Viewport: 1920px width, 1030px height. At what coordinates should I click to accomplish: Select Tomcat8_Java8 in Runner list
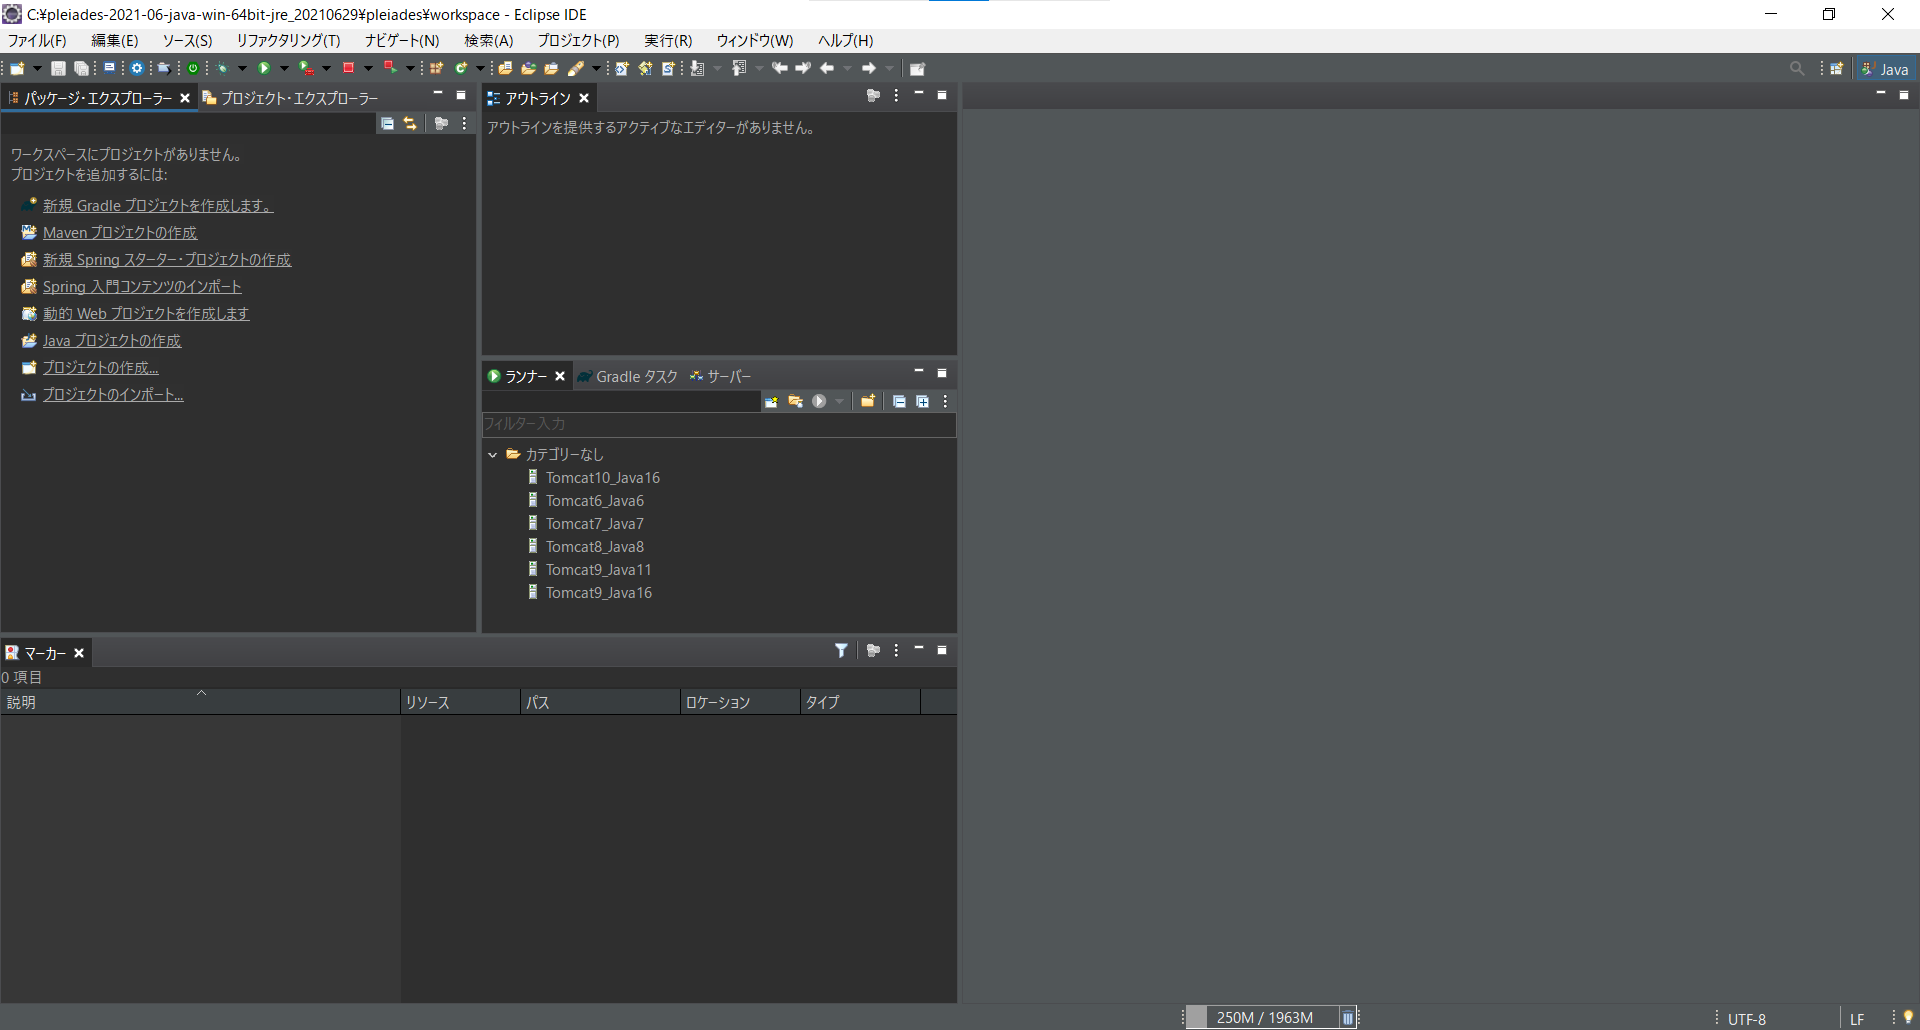click(x=594, y=547)
